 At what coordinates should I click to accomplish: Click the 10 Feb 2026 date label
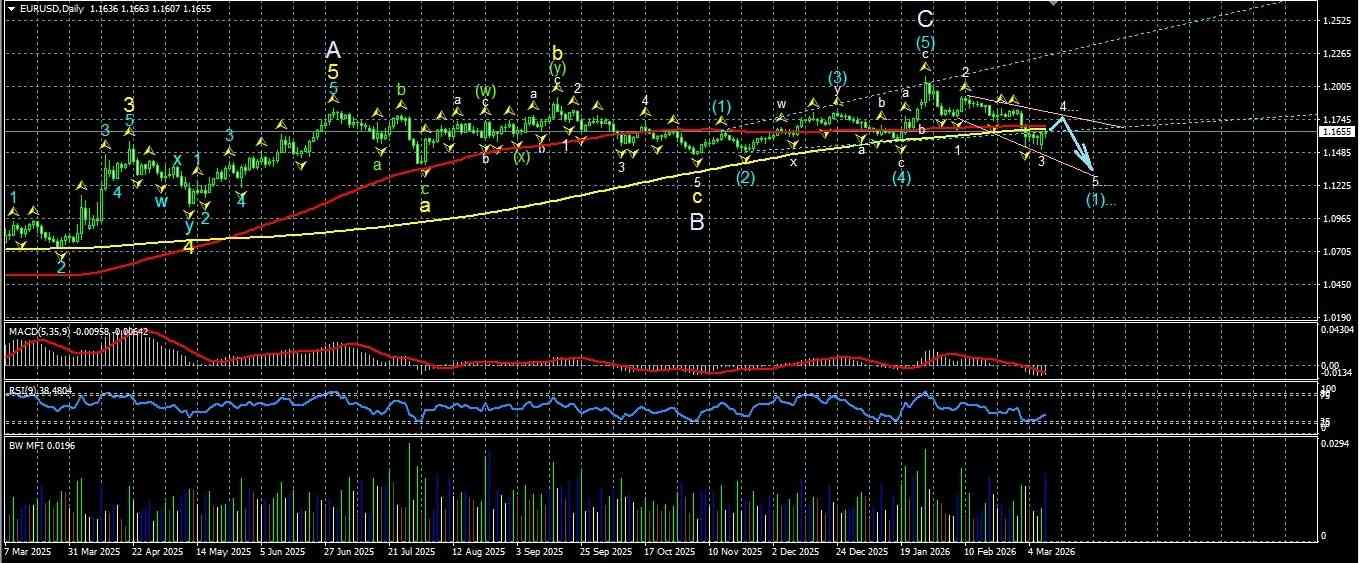point(990,551)
